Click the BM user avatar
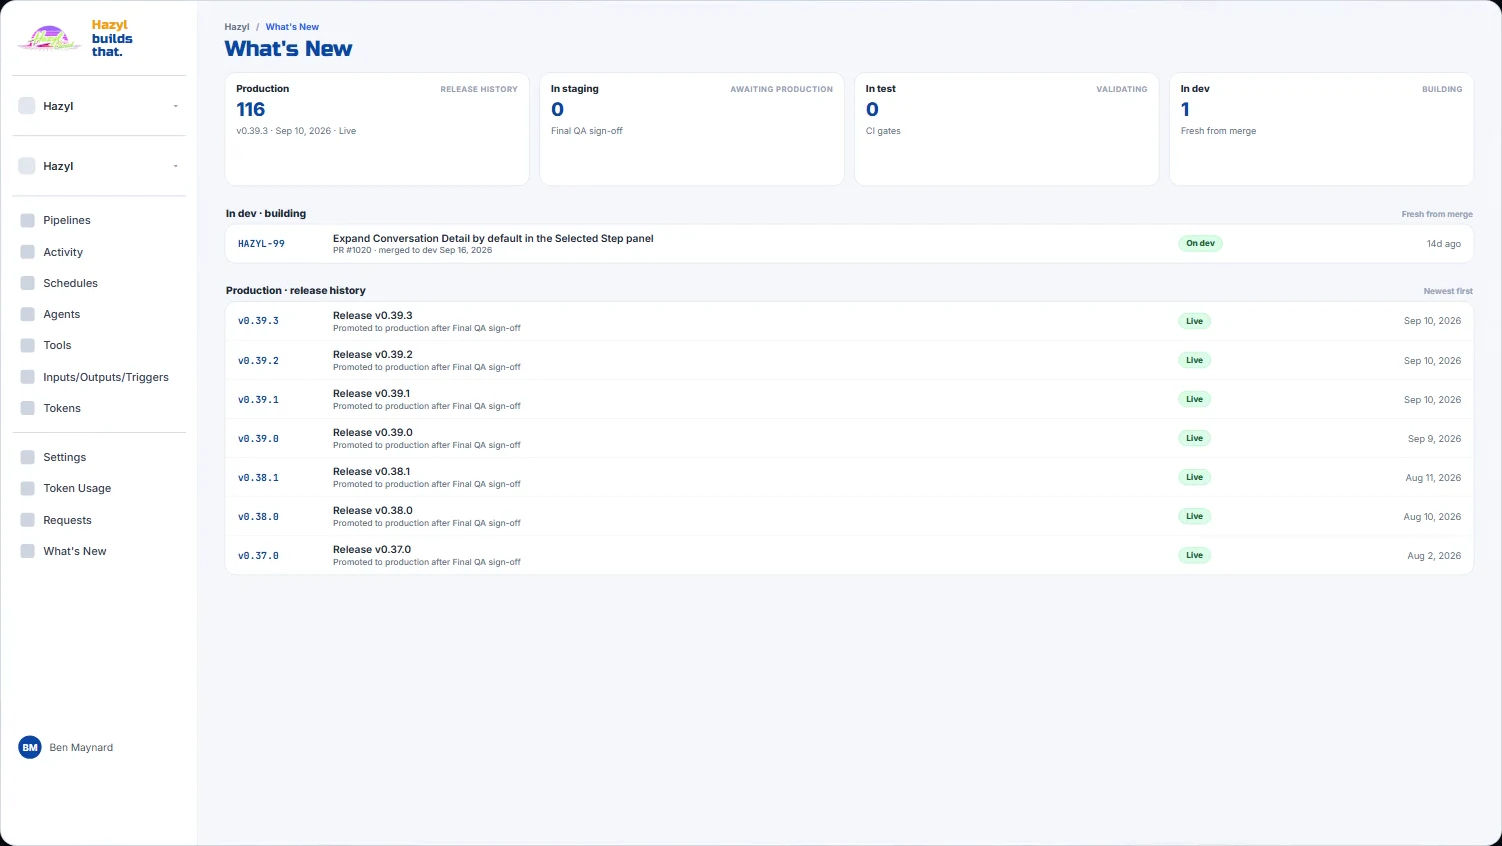This screenshot has height=846, width=1502. (x=30, y=747)
